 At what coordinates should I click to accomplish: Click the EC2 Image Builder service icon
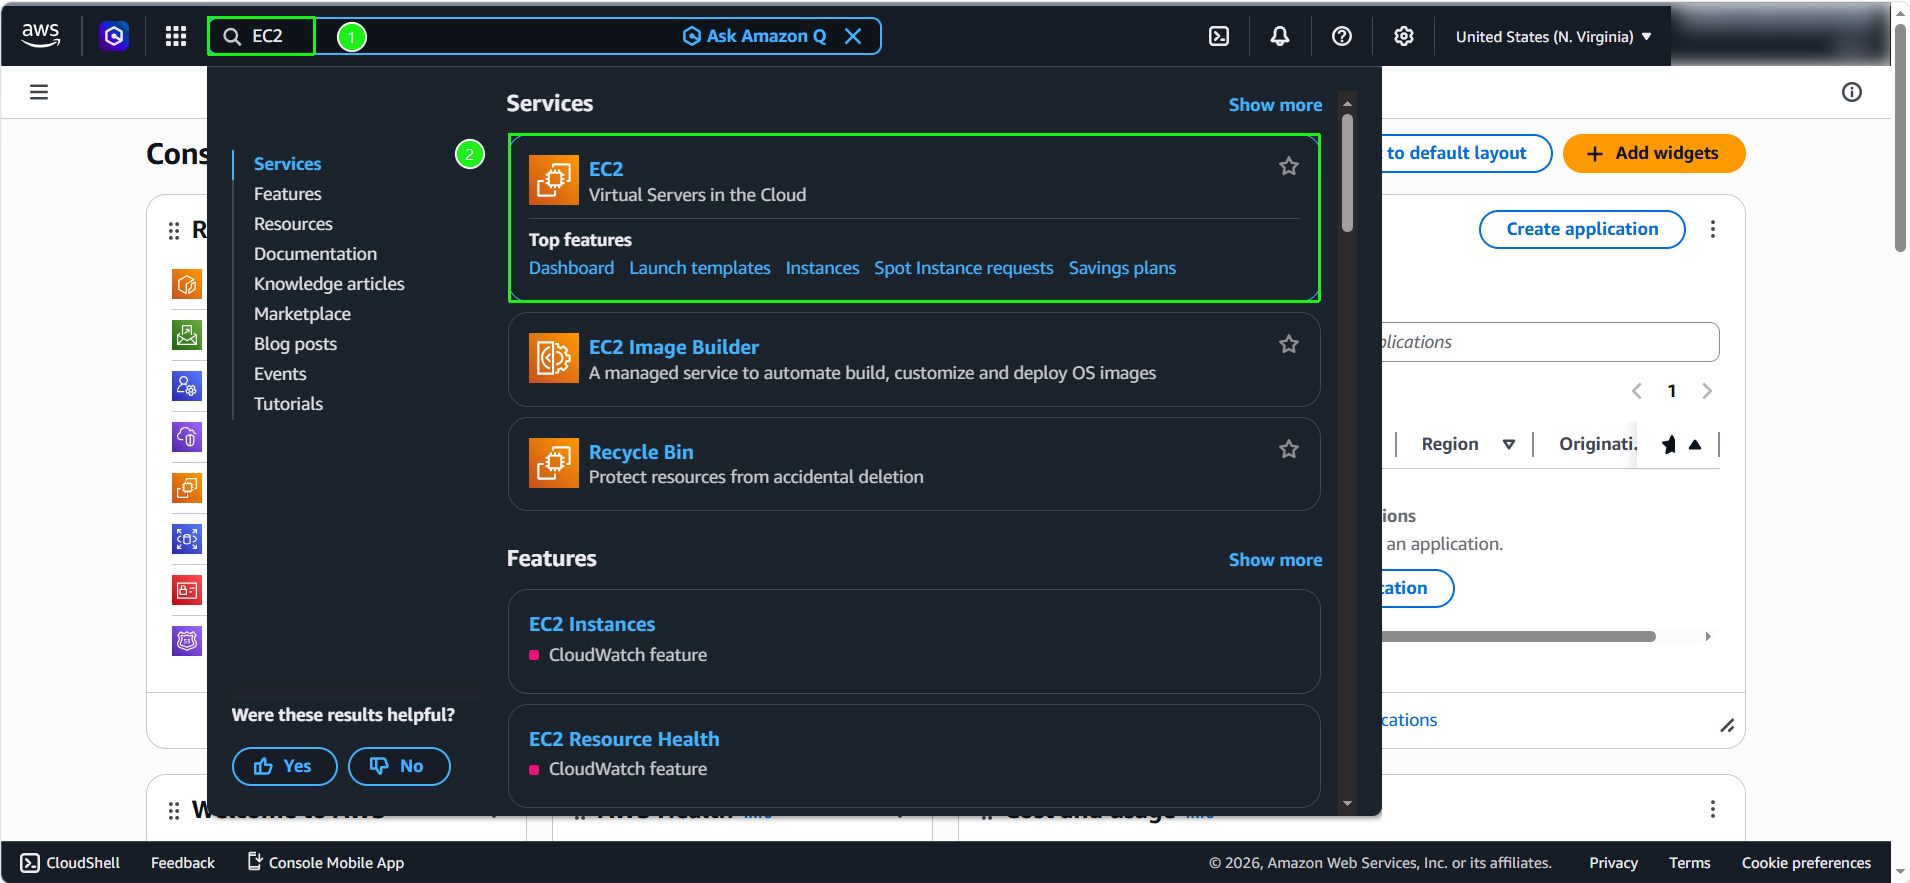(x=554, y=358)
